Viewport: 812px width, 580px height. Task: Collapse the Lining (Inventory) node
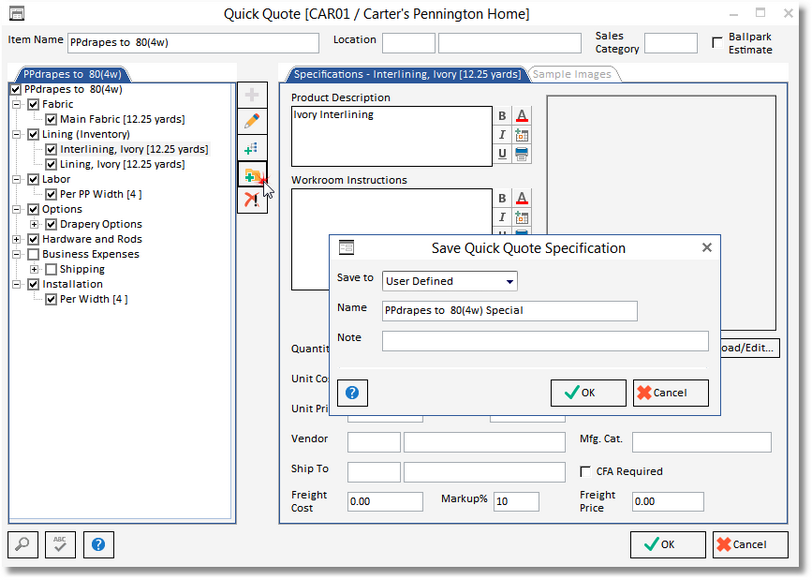[x=17, y=135]
